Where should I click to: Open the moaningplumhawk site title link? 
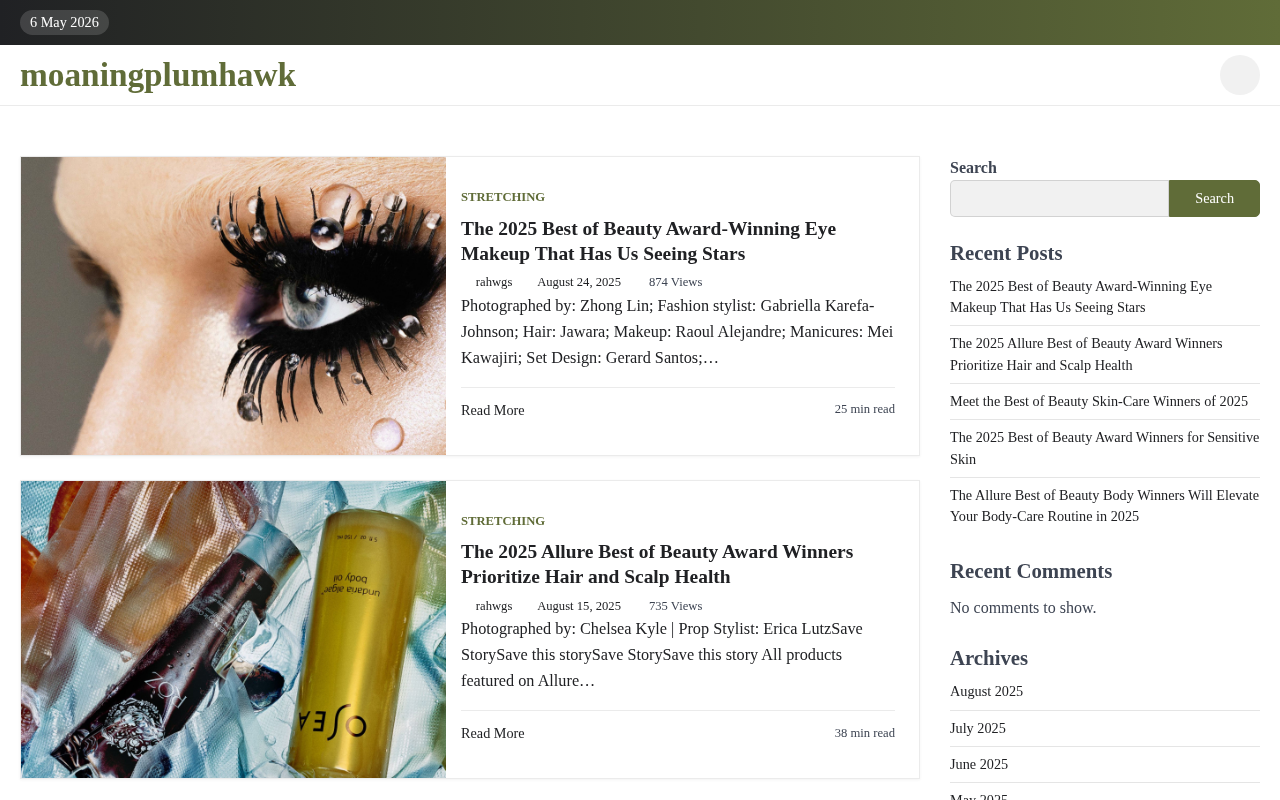click(x=158, y=75)
